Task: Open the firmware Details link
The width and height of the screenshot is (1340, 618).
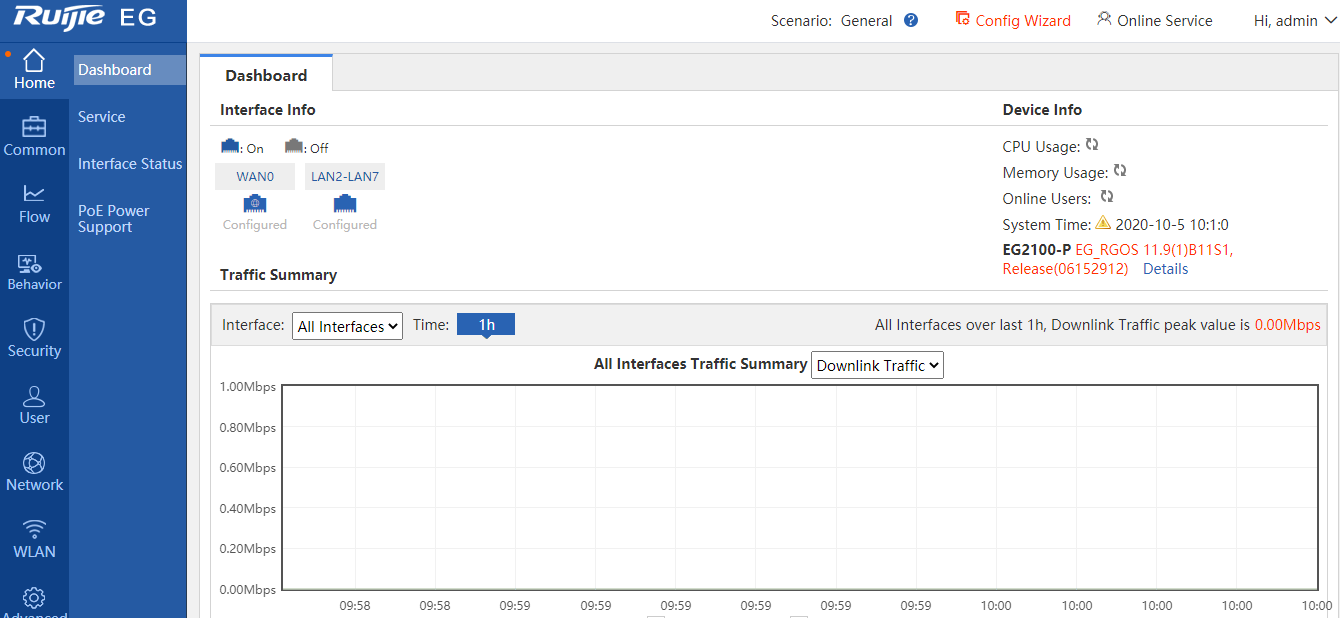Action: click(x=1165, y=269)
